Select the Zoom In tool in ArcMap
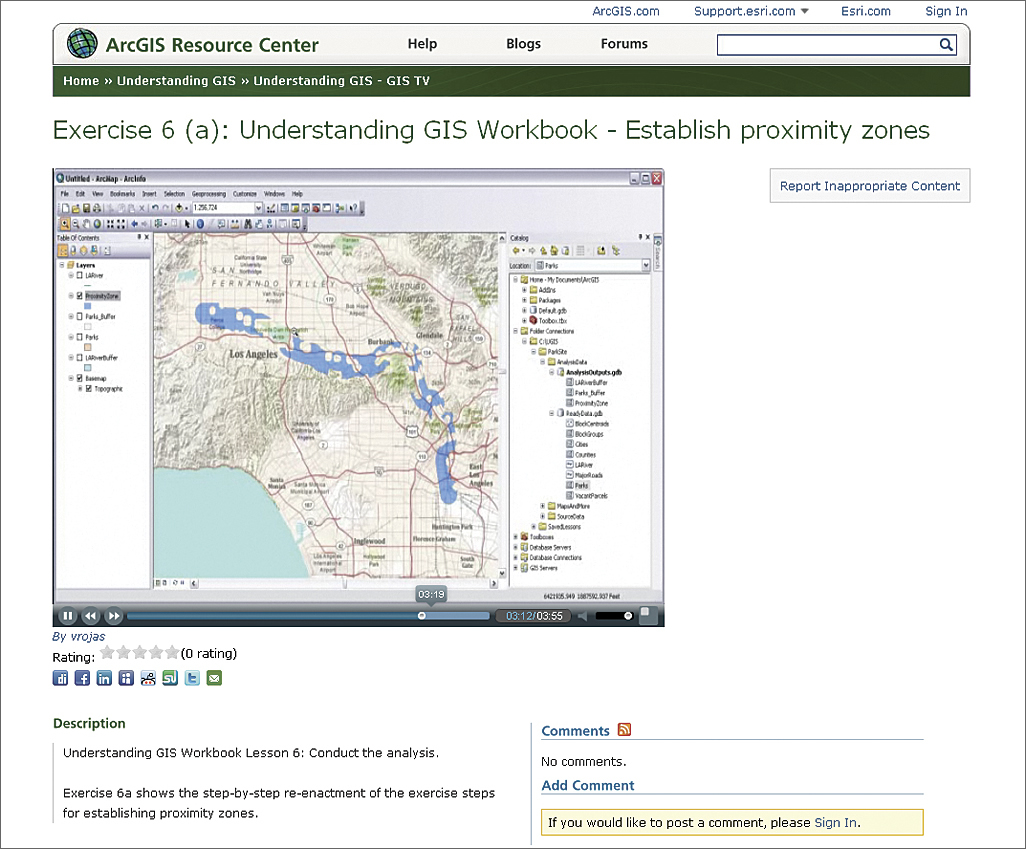 pos(65,224)
